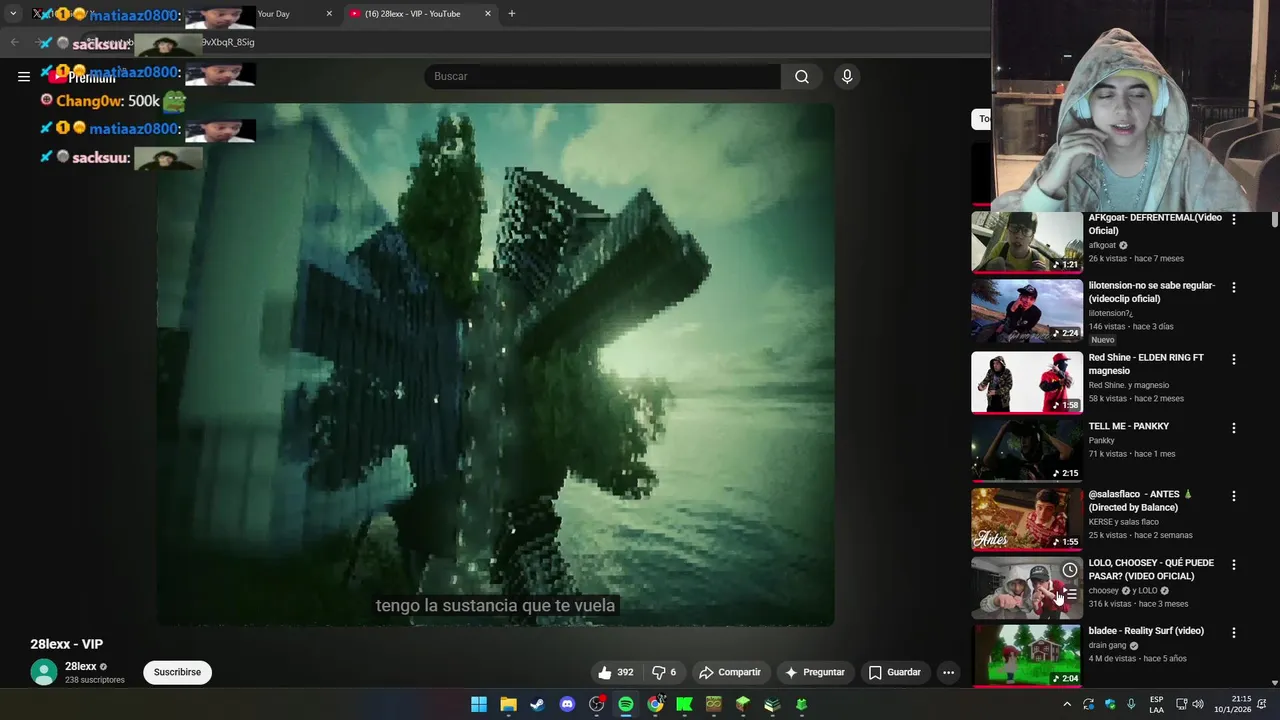Click the video player showing 28lexx VIP
The image size is (1280, 720).
496,365
